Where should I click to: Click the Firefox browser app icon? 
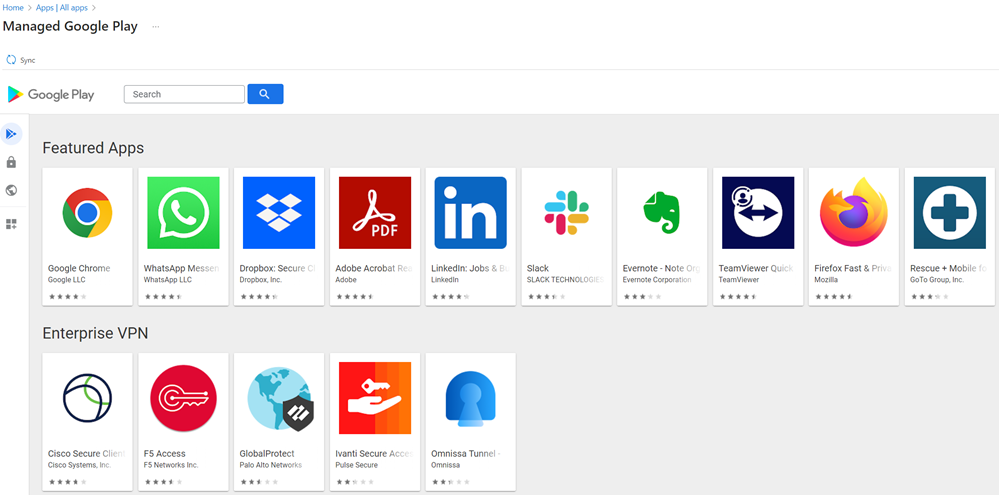[854, 213]
